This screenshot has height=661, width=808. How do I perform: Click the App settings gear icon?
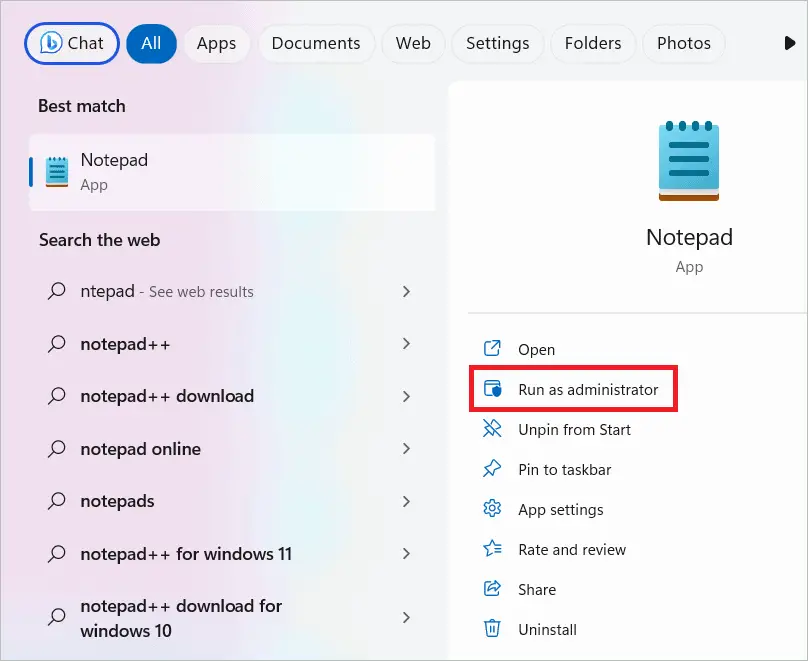(x=492, y=509)
